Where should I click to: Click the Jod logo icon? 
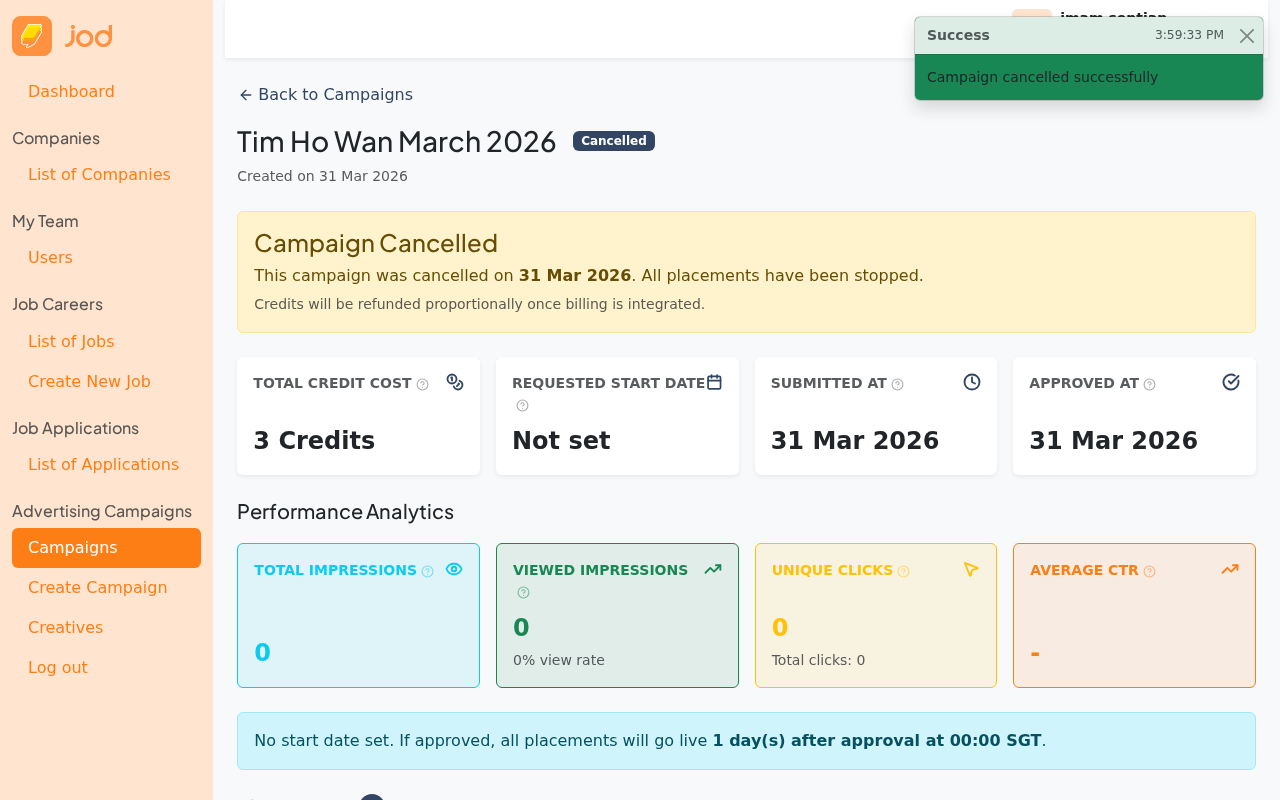pos(31,35)
